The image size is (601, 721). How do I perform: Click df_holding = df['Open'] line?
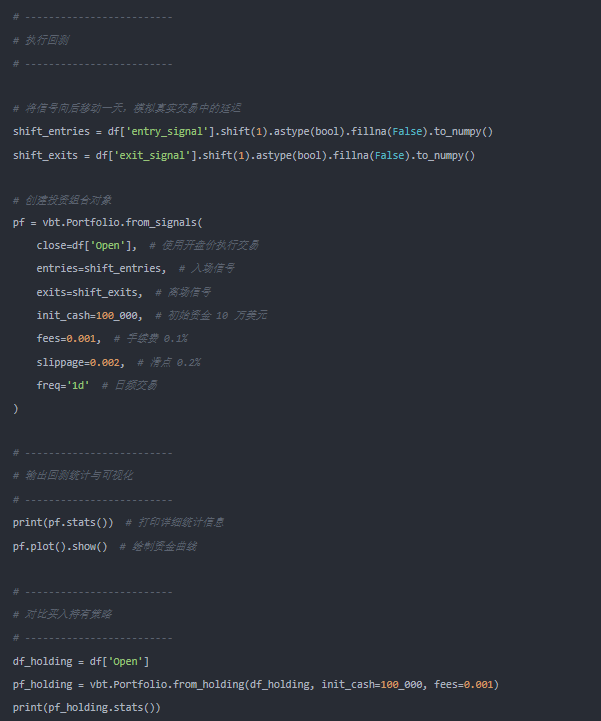(81, 661)
